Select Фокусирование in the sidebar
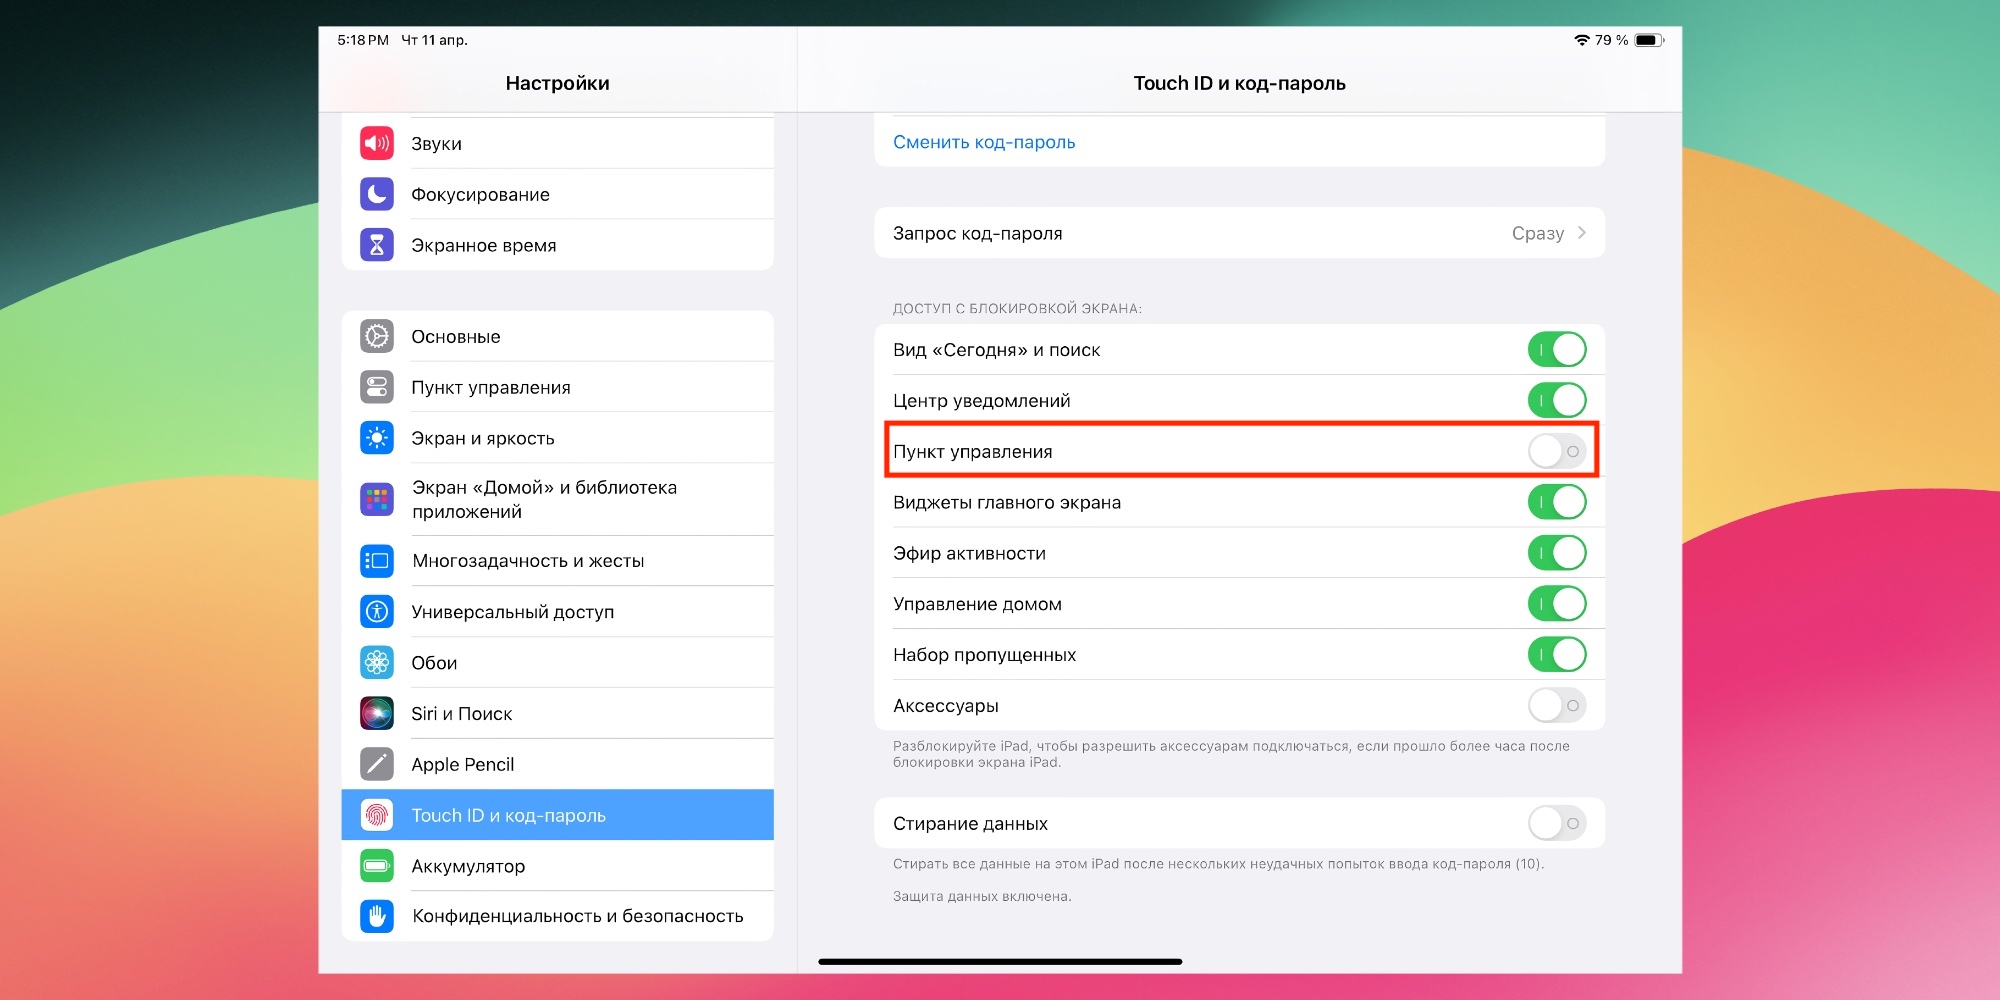This screenshot has height=1000, width=2000. tap(558, 194)
